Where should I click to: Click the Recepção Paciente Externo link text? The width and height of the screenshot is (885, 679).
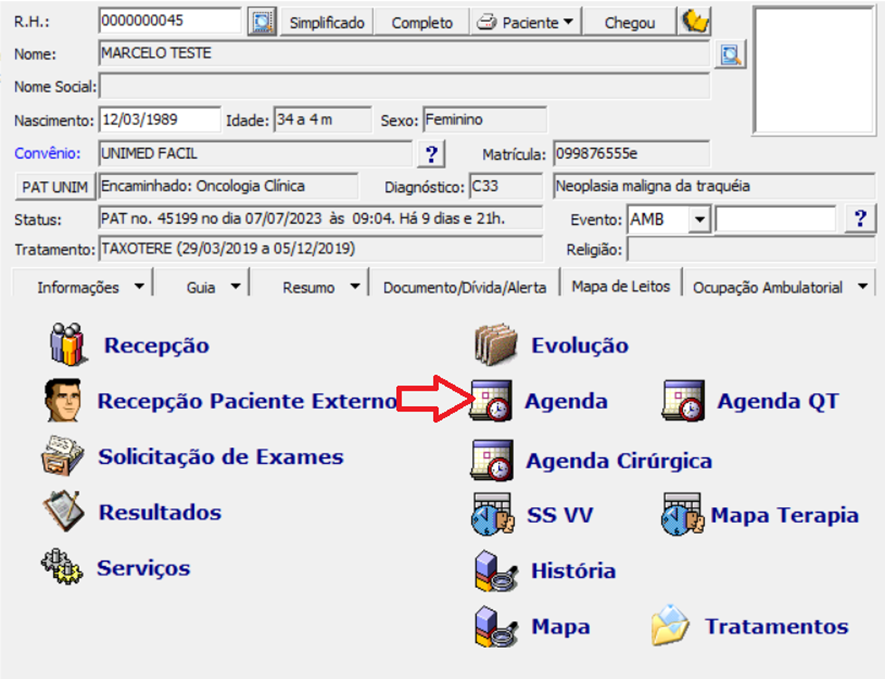pos(247,401)
